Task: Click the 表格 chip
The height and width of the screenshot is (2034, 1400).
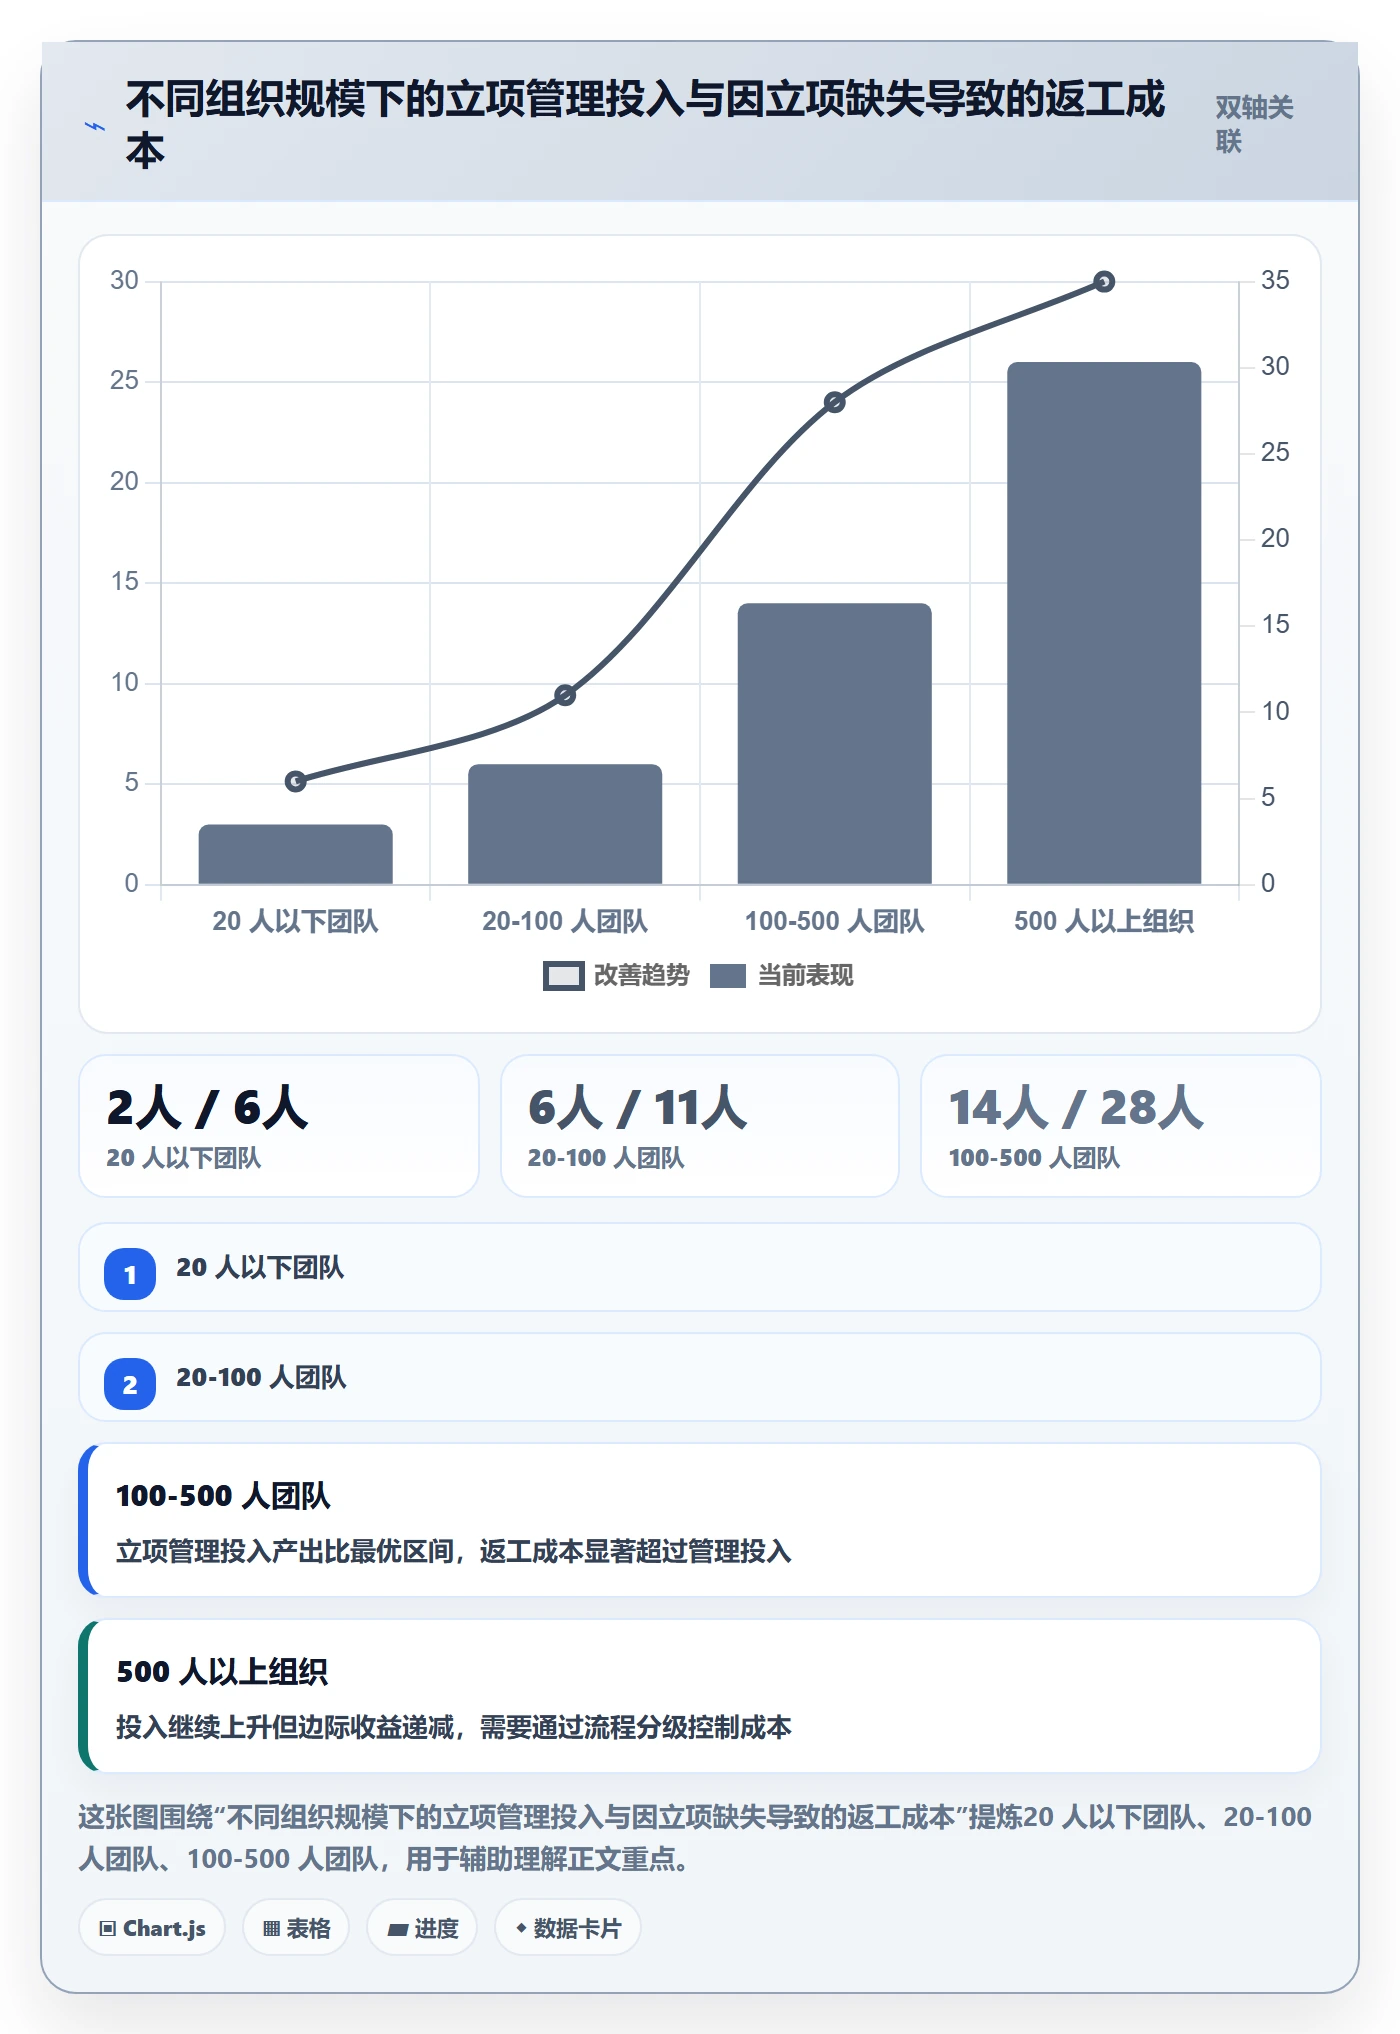Action: [296, 1928]
